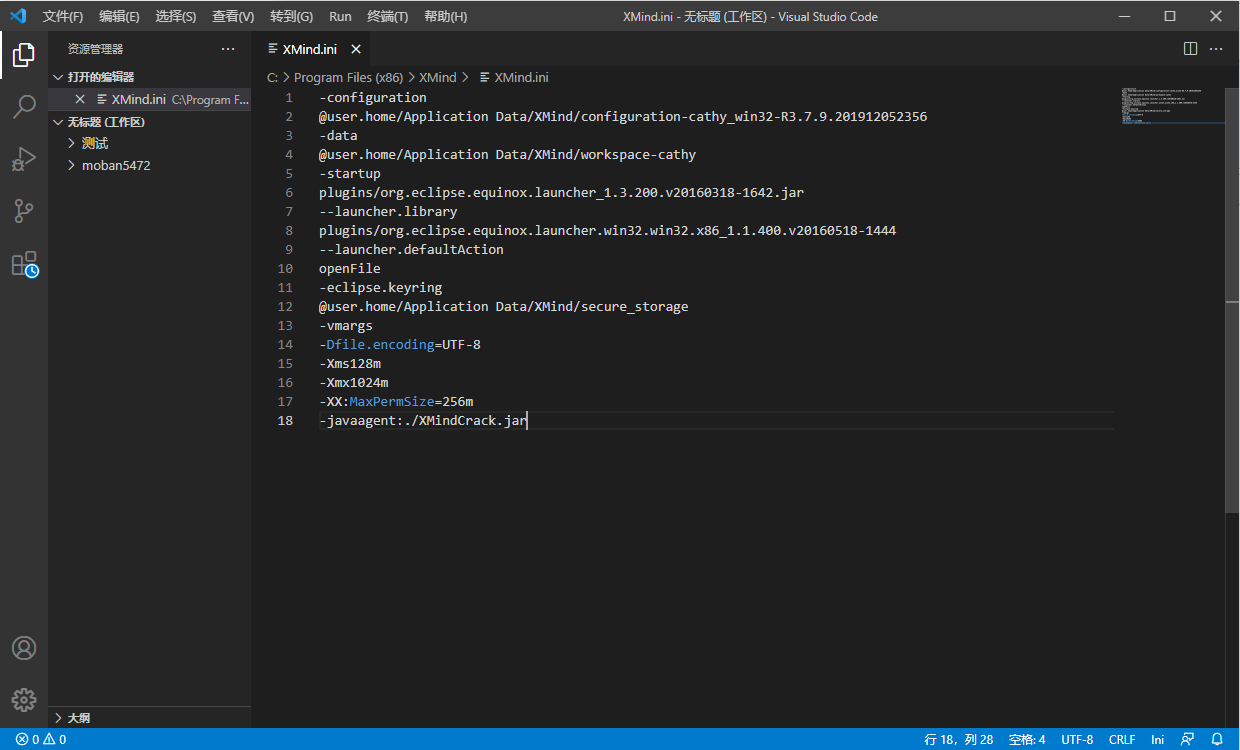Click the openFile line in editor

coord(350,268)
